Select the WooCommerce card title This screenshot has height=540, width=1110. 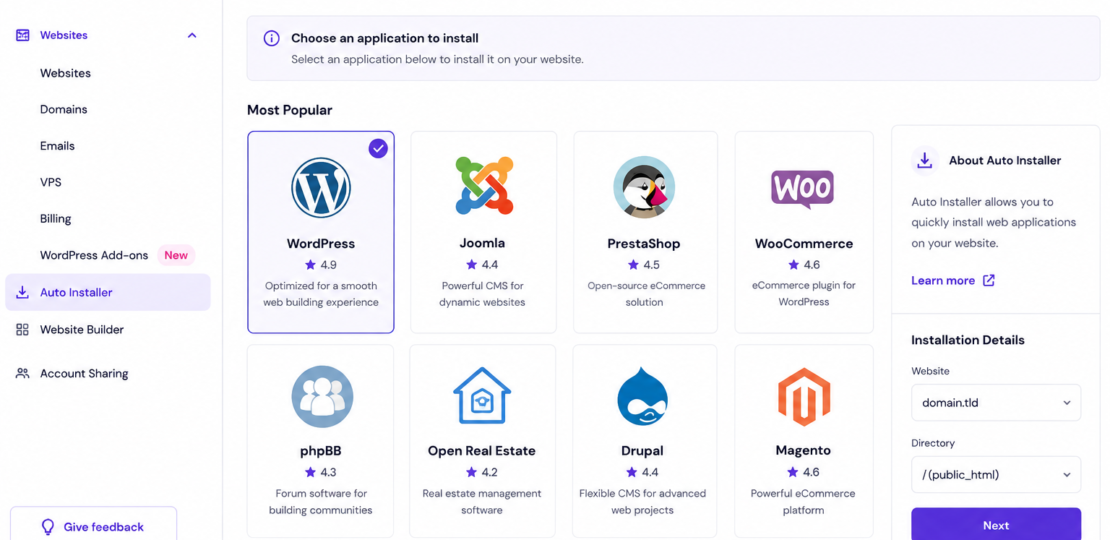point(804,243)
